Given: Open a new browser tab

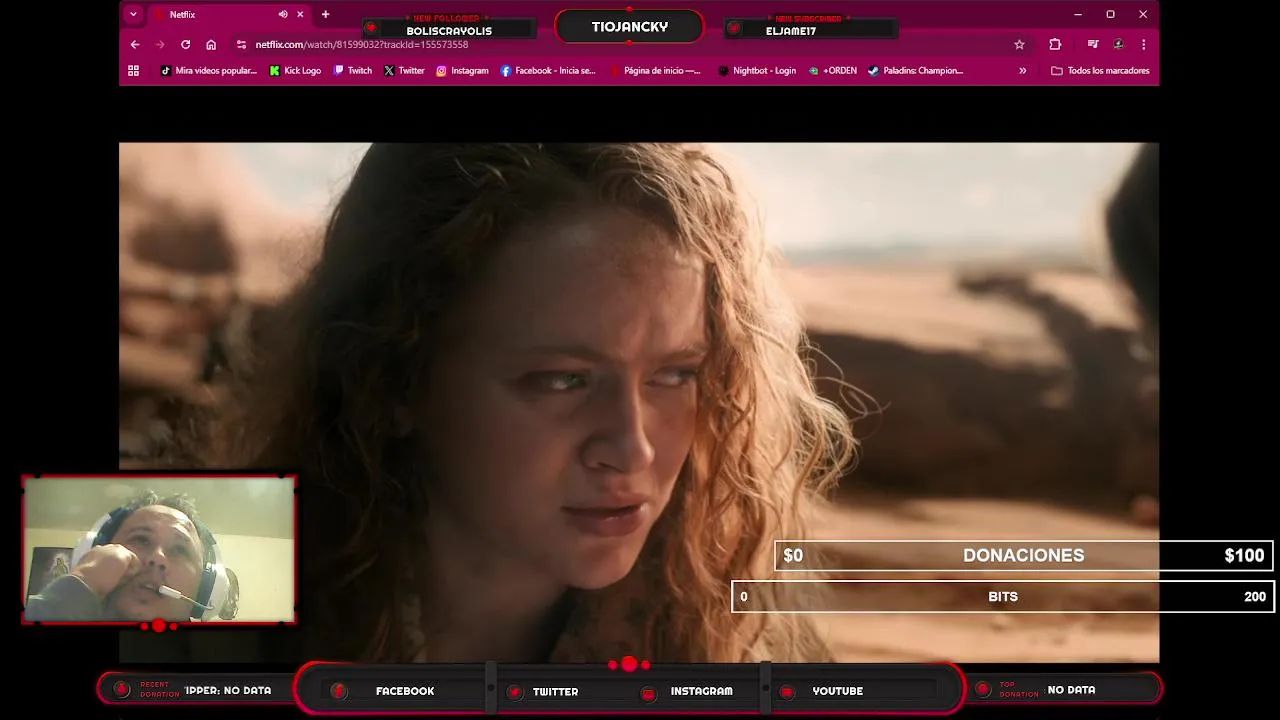Looking at the screenshot, I should (325, 14).
